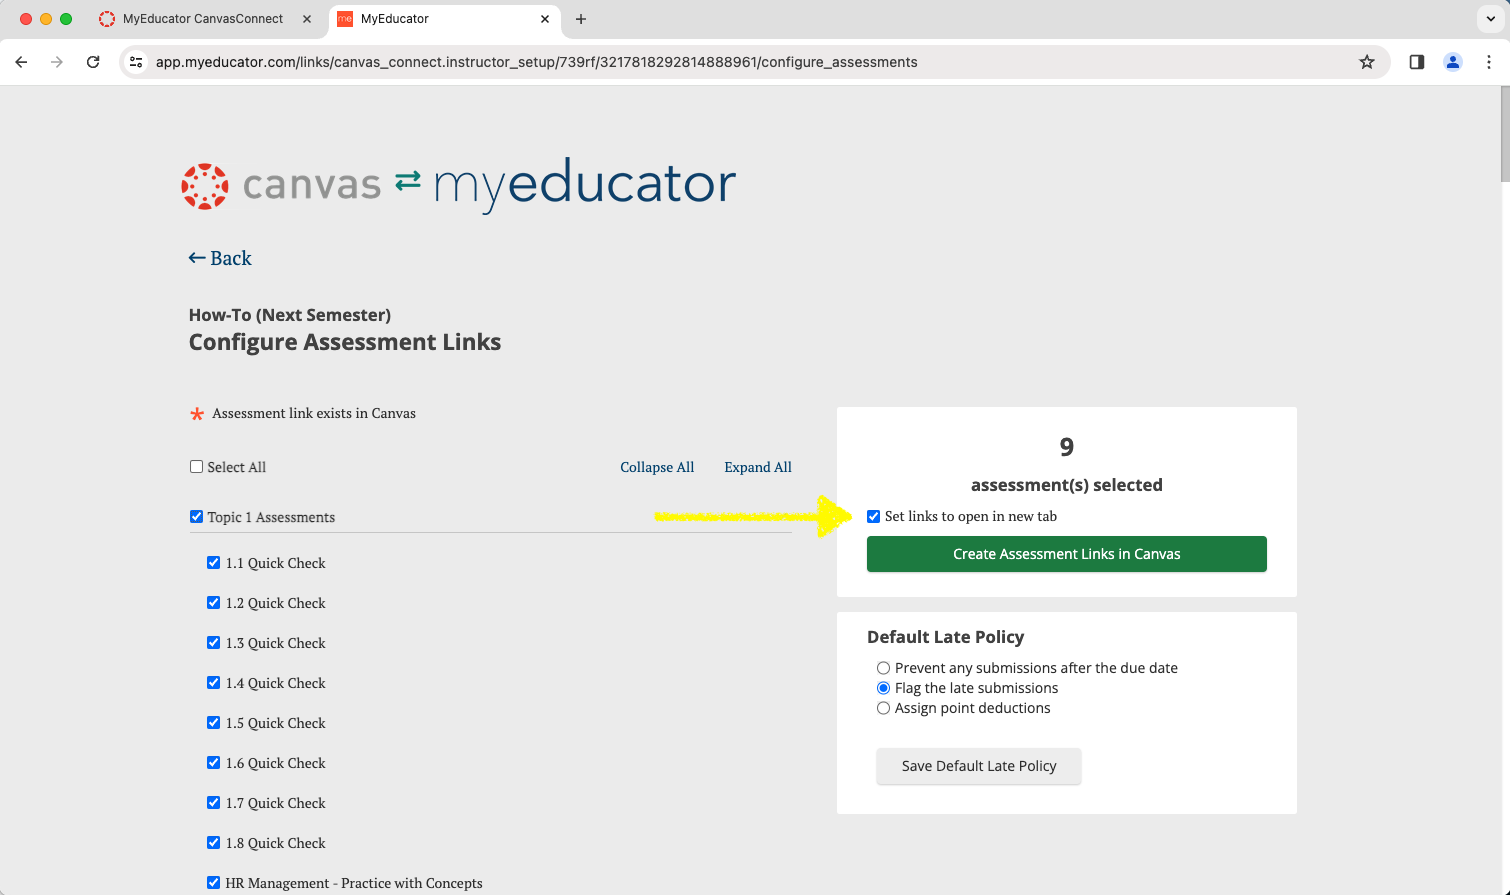Image resolution: width=1510 pixels, height=895 pixels.
Task: Reload the page with refresh icon
Action: point(93,62)
